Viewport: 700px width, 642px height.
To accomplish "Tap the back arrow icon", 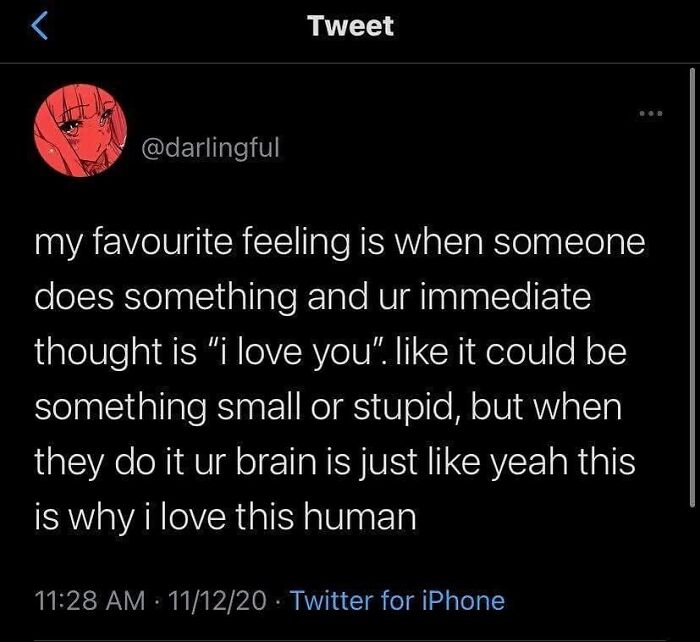I will [x=39, y=28].
